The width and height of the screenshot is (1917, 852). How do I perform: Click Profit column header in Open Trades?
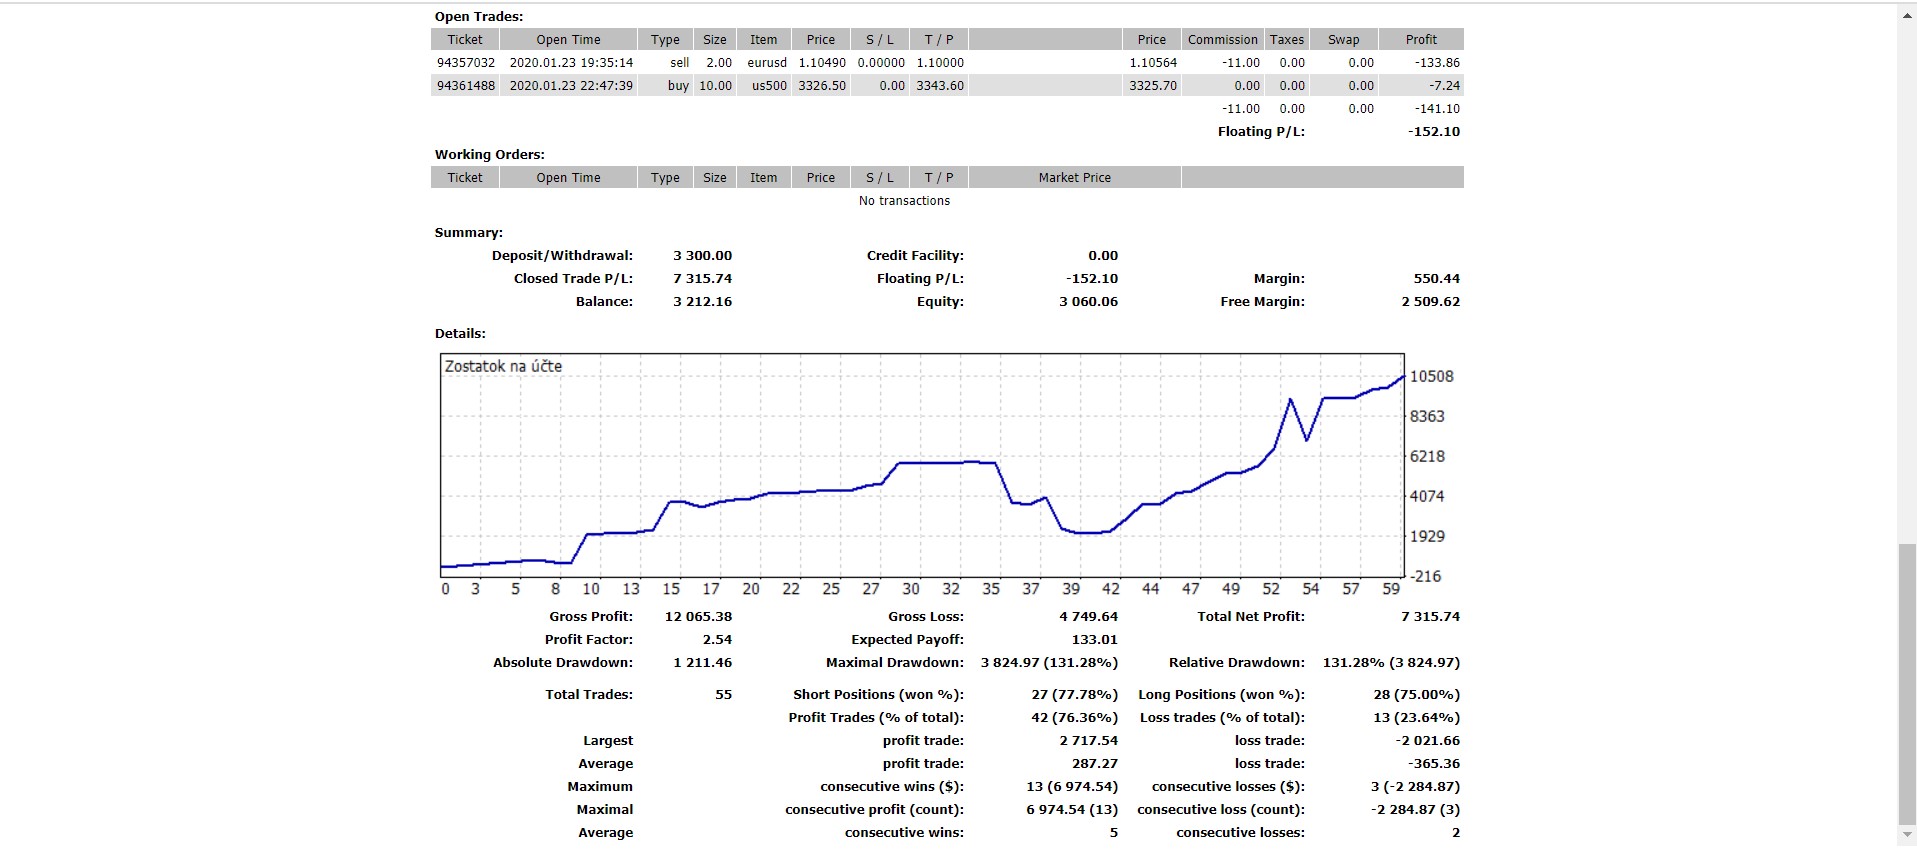tap(1420, 40)
